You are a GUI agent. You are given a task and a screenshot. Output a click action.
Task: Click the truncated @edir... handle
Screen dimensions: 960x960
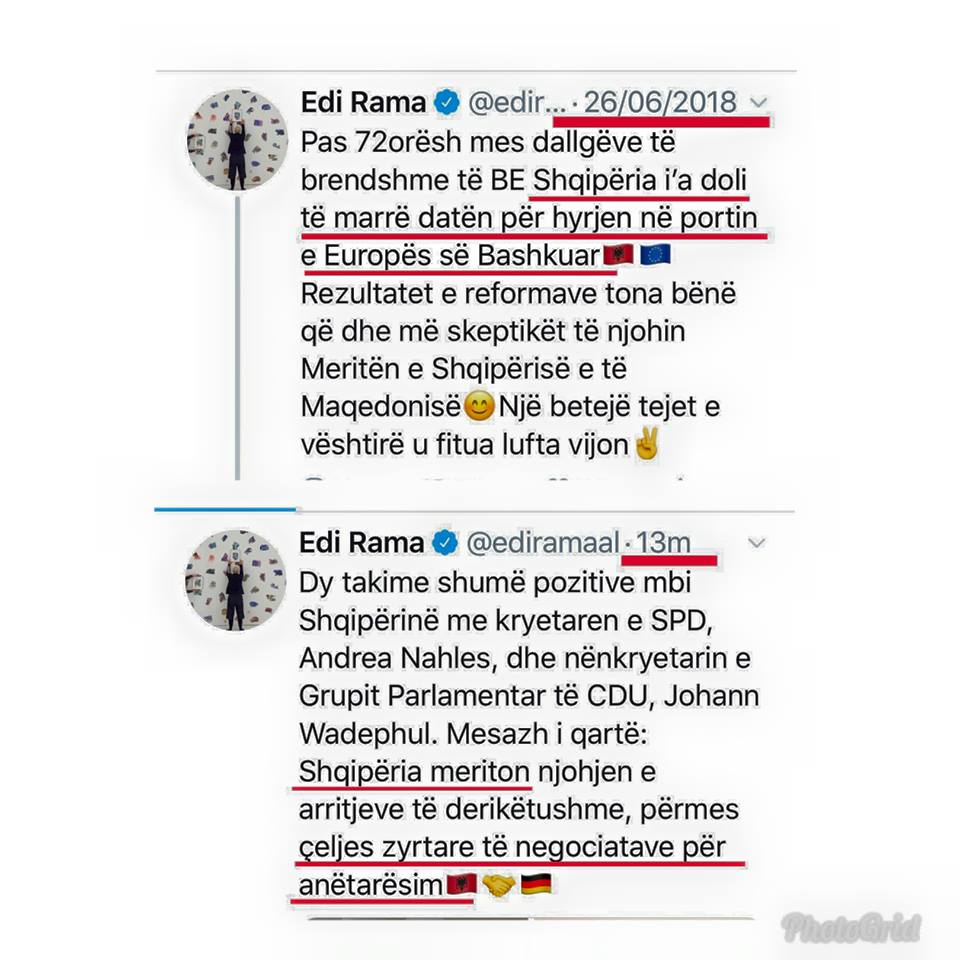coord(517,102)
